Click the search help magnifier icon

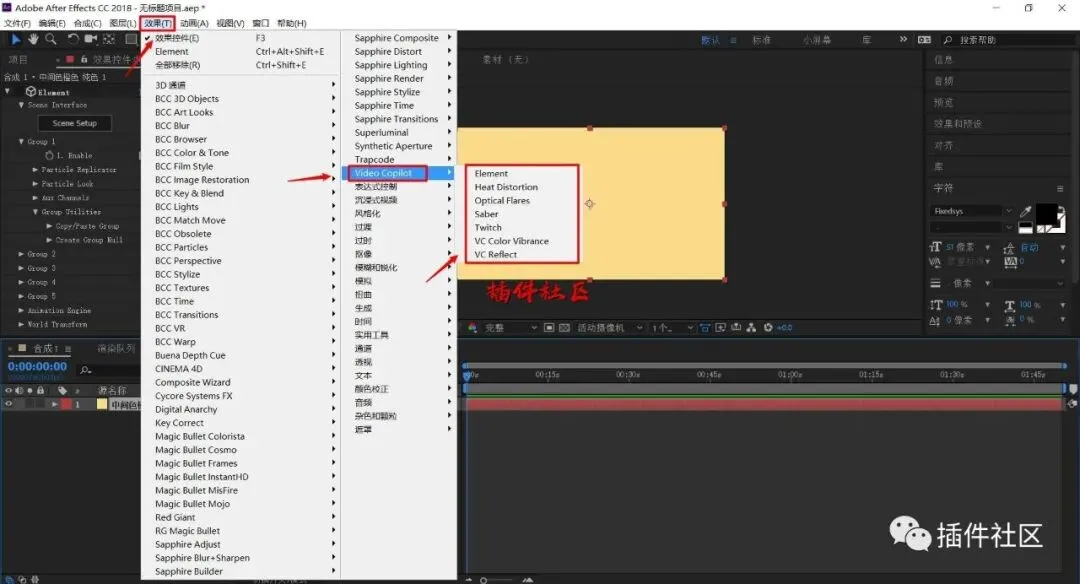(948, 40)
